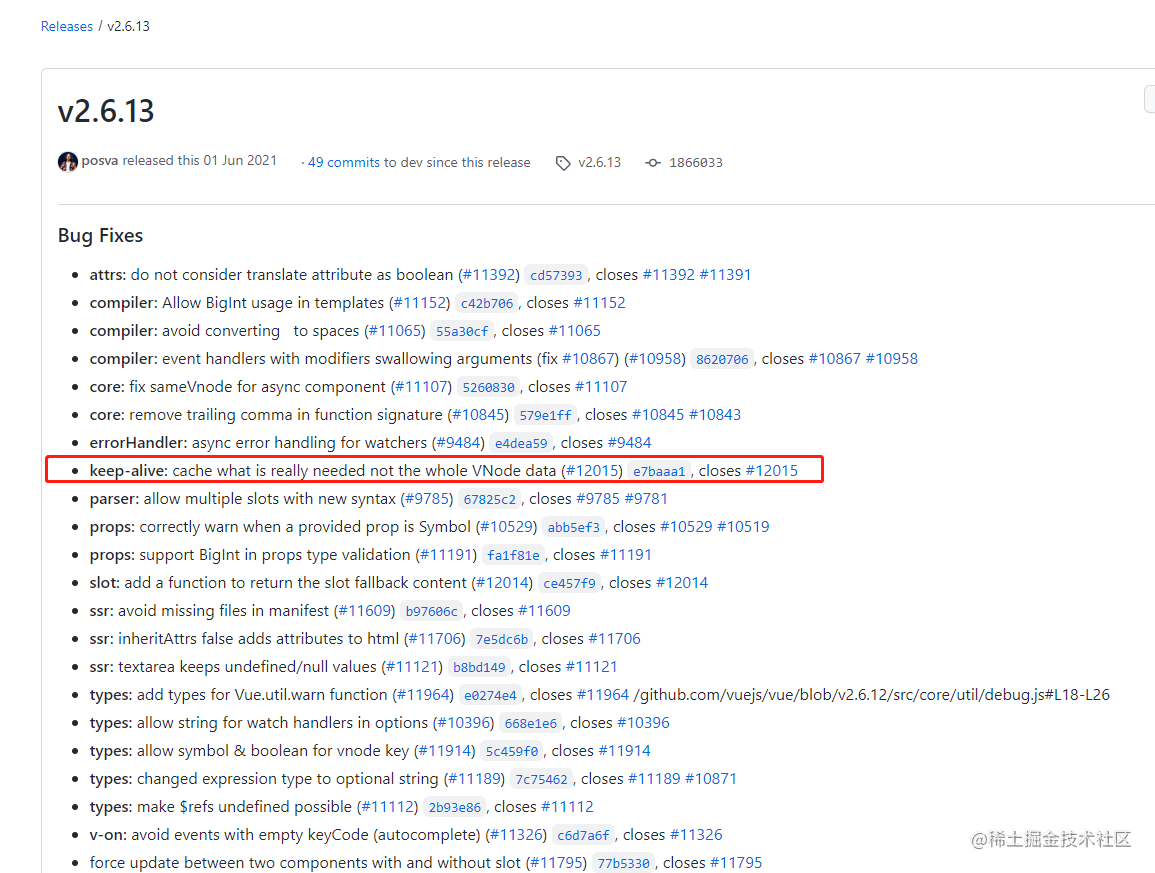Open commit hash e4dea59
This screenshot has height=873, width=1155.
pyautogui.click(x=521, y=443)
